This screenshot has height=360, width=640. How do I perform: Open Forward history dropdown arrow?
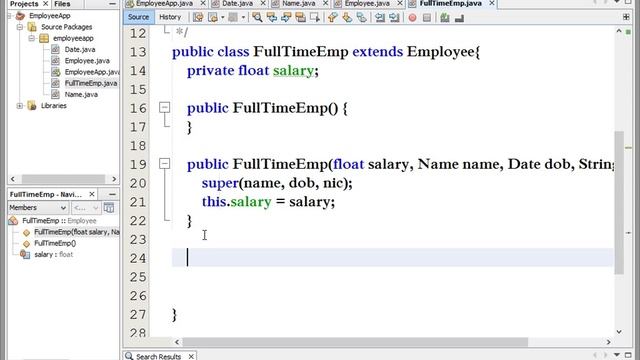243,17
